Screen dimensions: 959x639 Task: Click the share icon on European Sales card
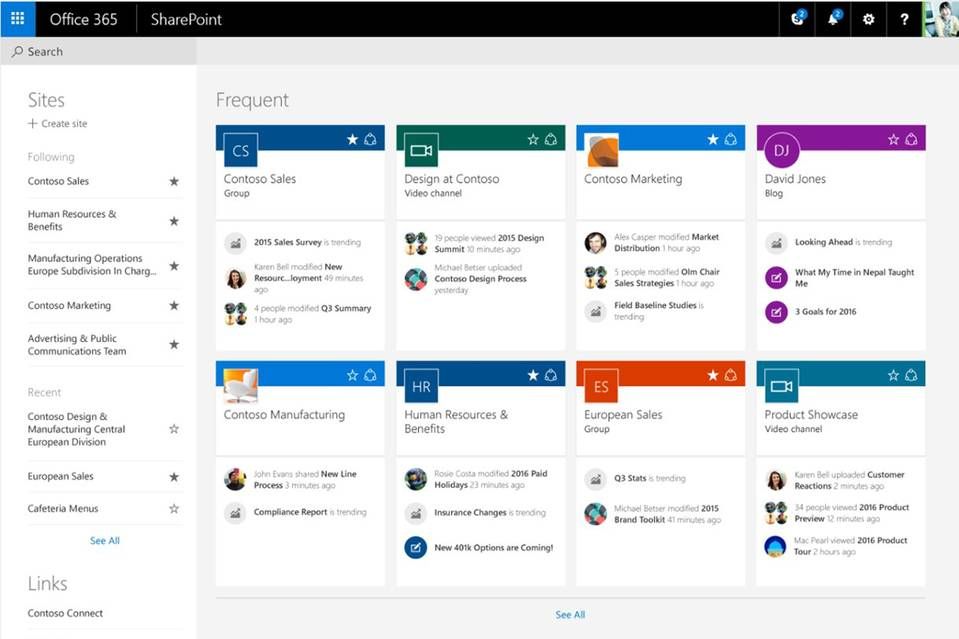tap(730, 375)
